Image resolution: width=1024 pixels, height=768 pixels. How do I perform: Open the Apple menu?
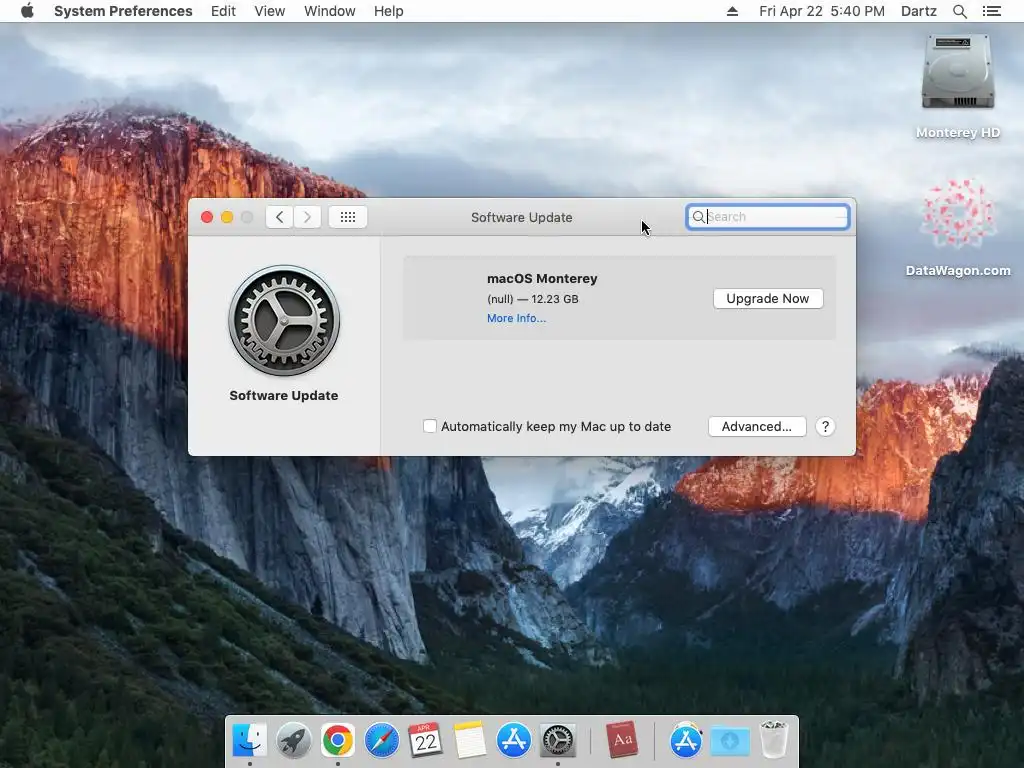pyautogui.click(x=27, y=11)
